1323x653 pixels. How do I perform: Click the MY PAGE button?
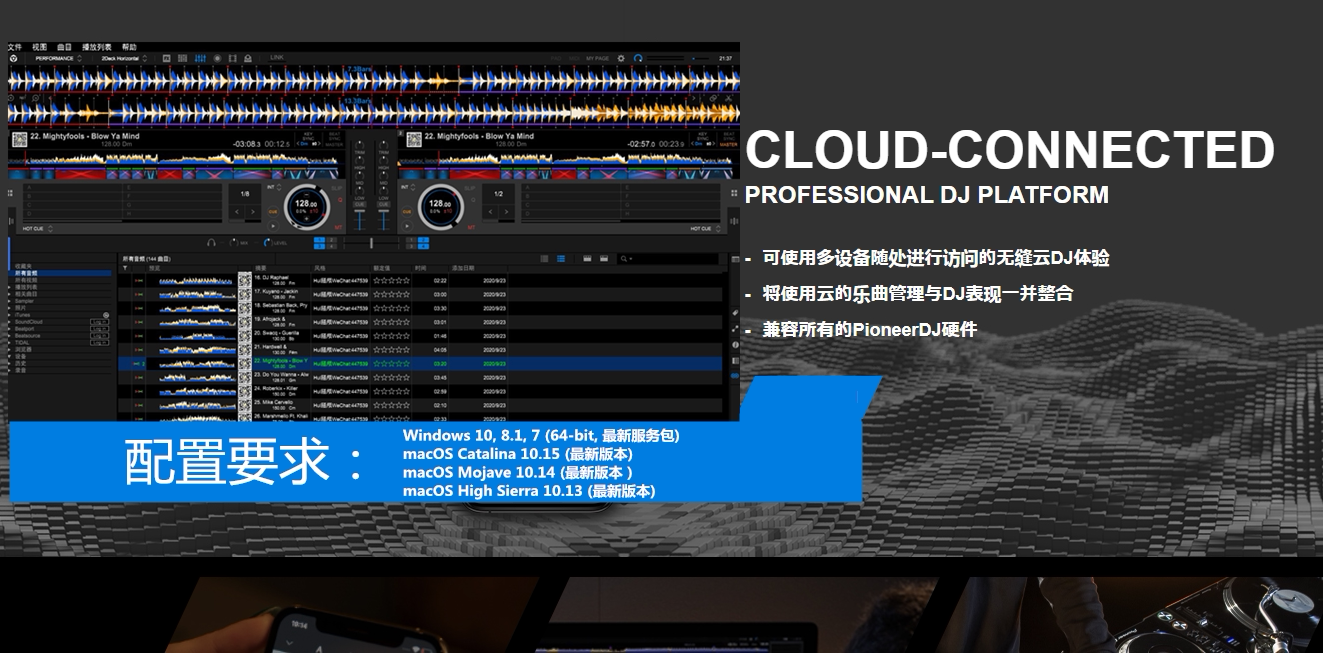click(x=597, y=58)
